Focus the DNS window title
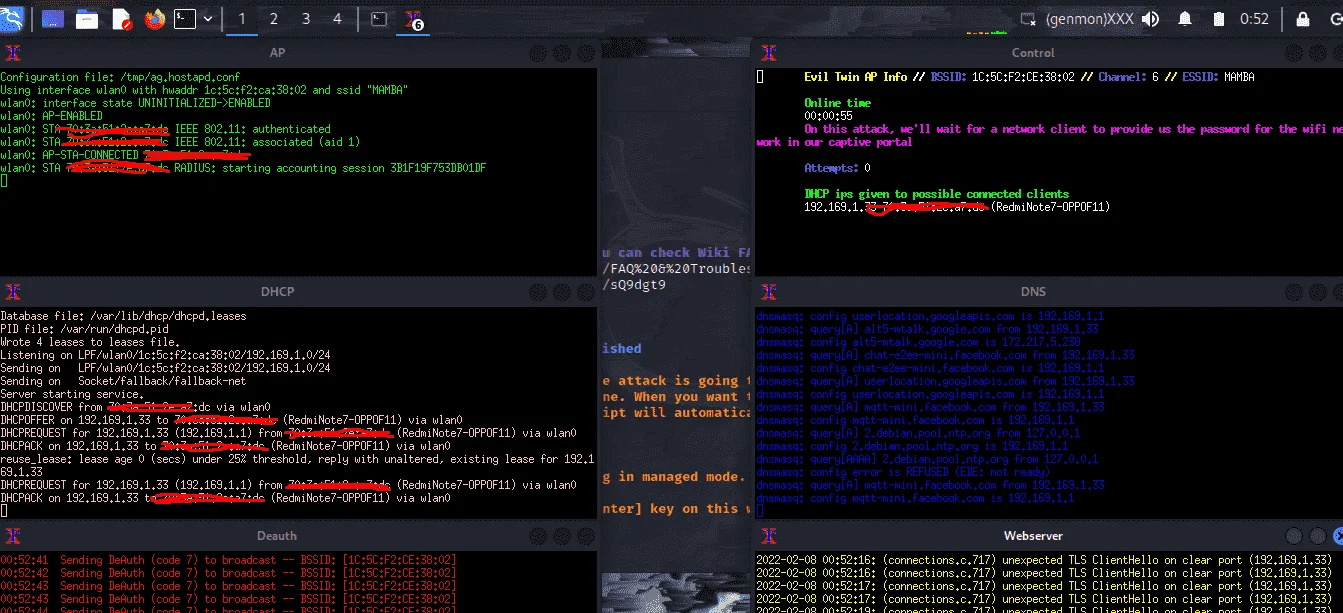The width and height of the screenshot is (1343, 613). click(1033, 292)
